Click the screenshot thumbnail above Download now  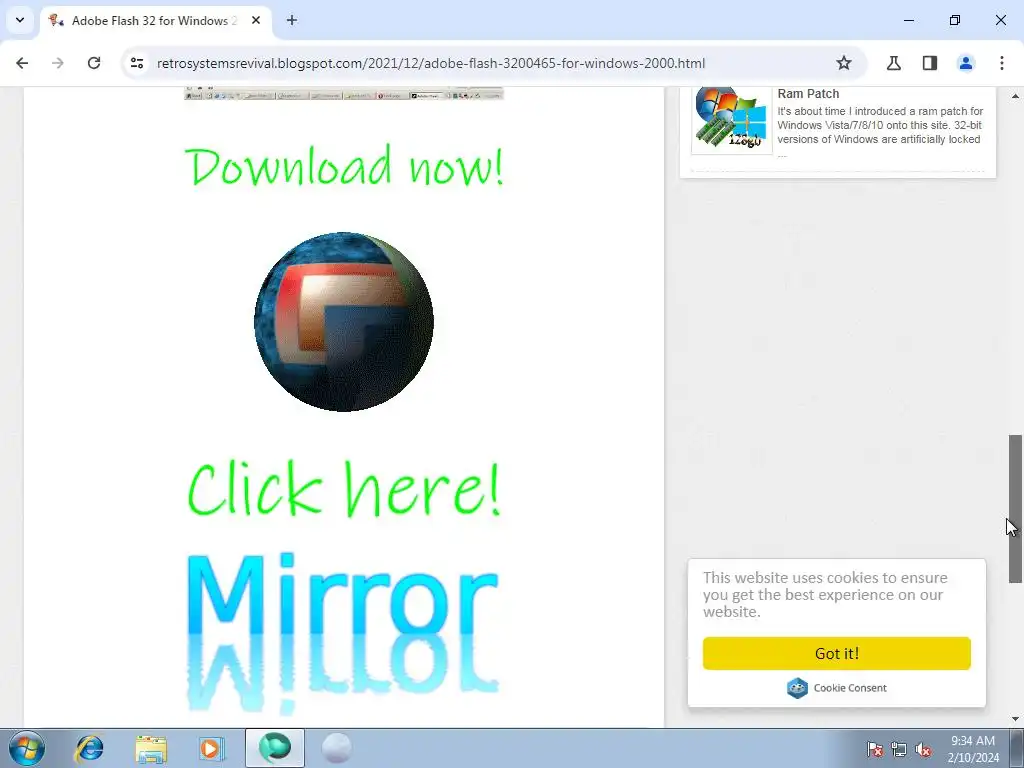point(344,93)
